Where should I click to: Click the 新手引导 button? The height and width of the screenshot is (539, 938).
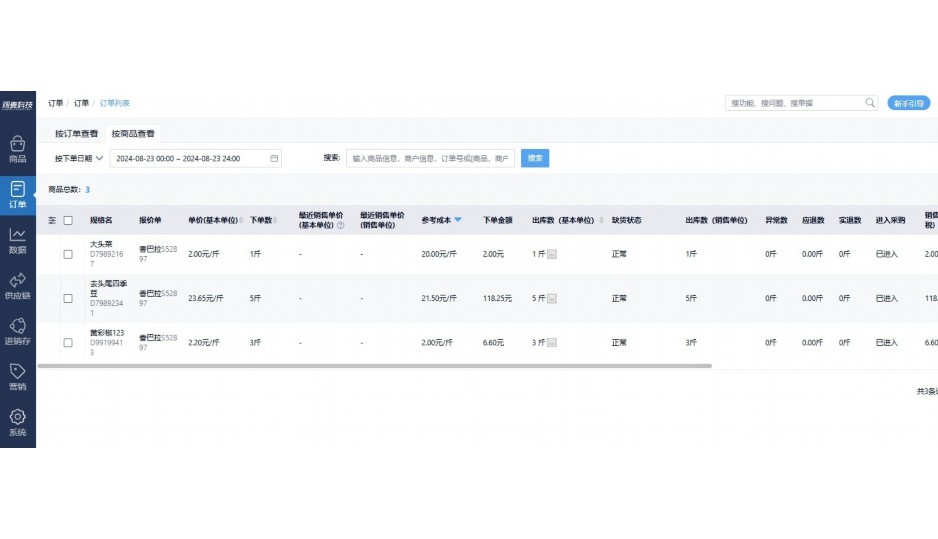click(x=908, y=103)
